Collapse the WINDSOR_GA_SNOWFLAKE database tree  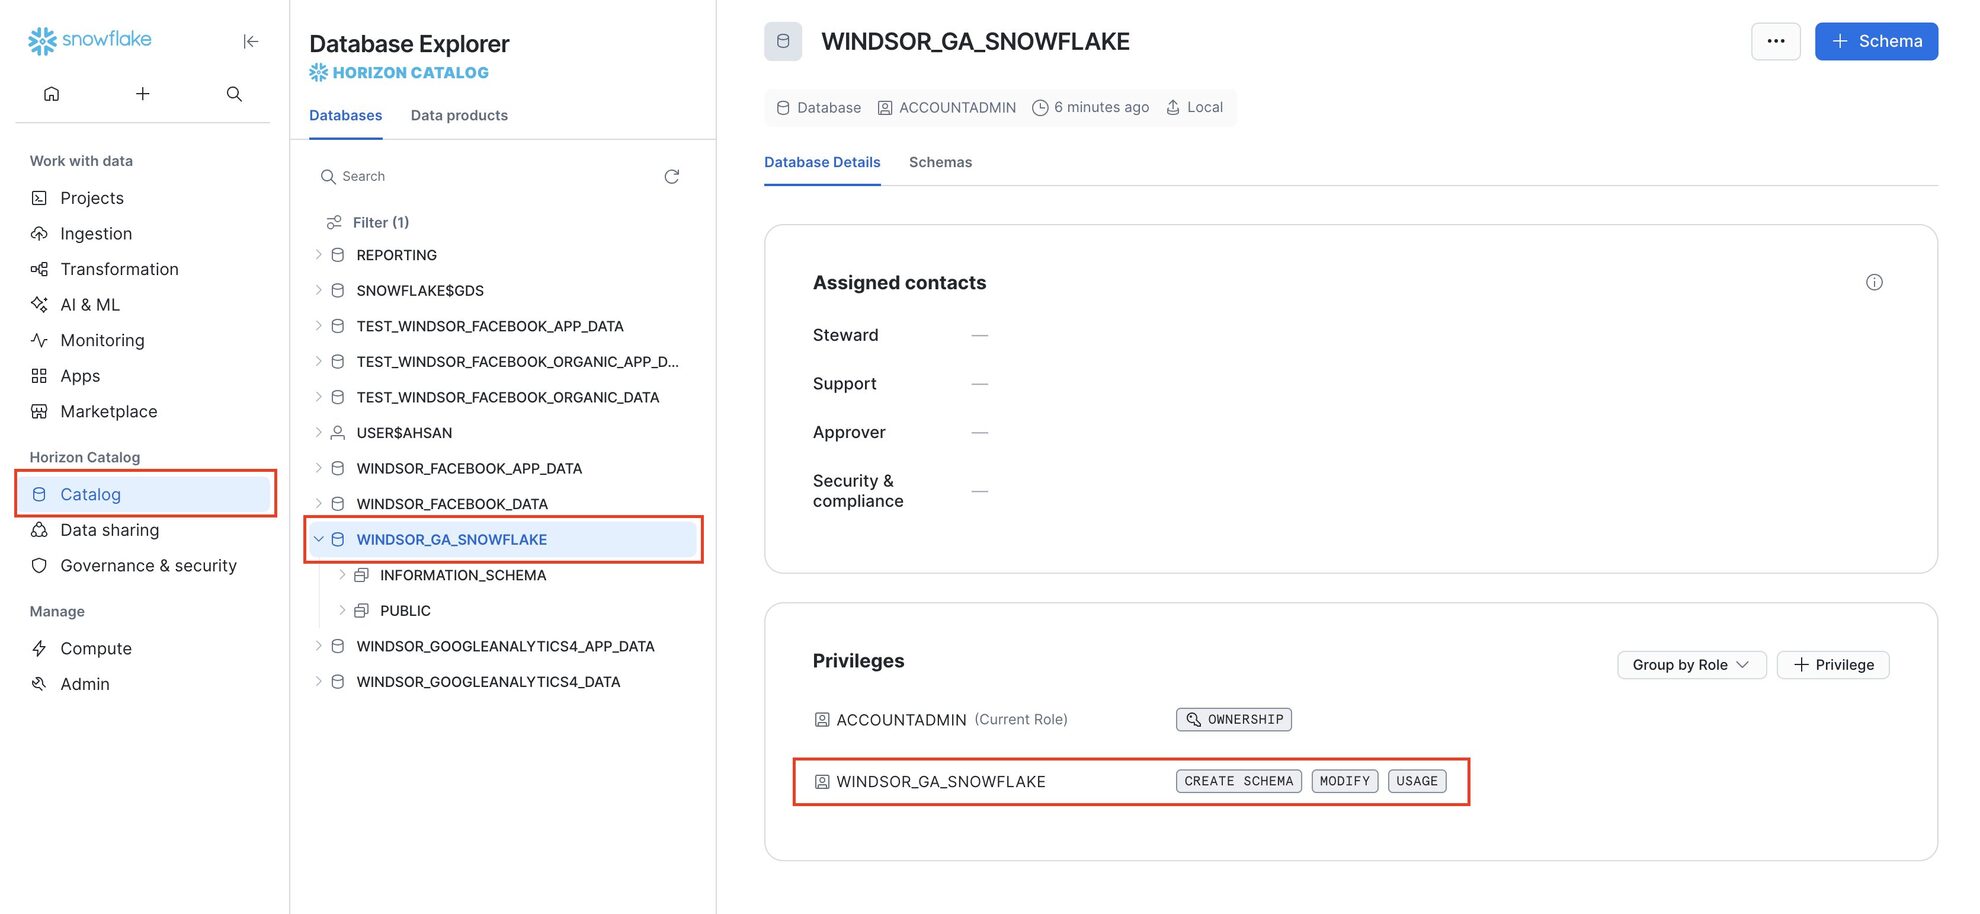tap(319, 539)
